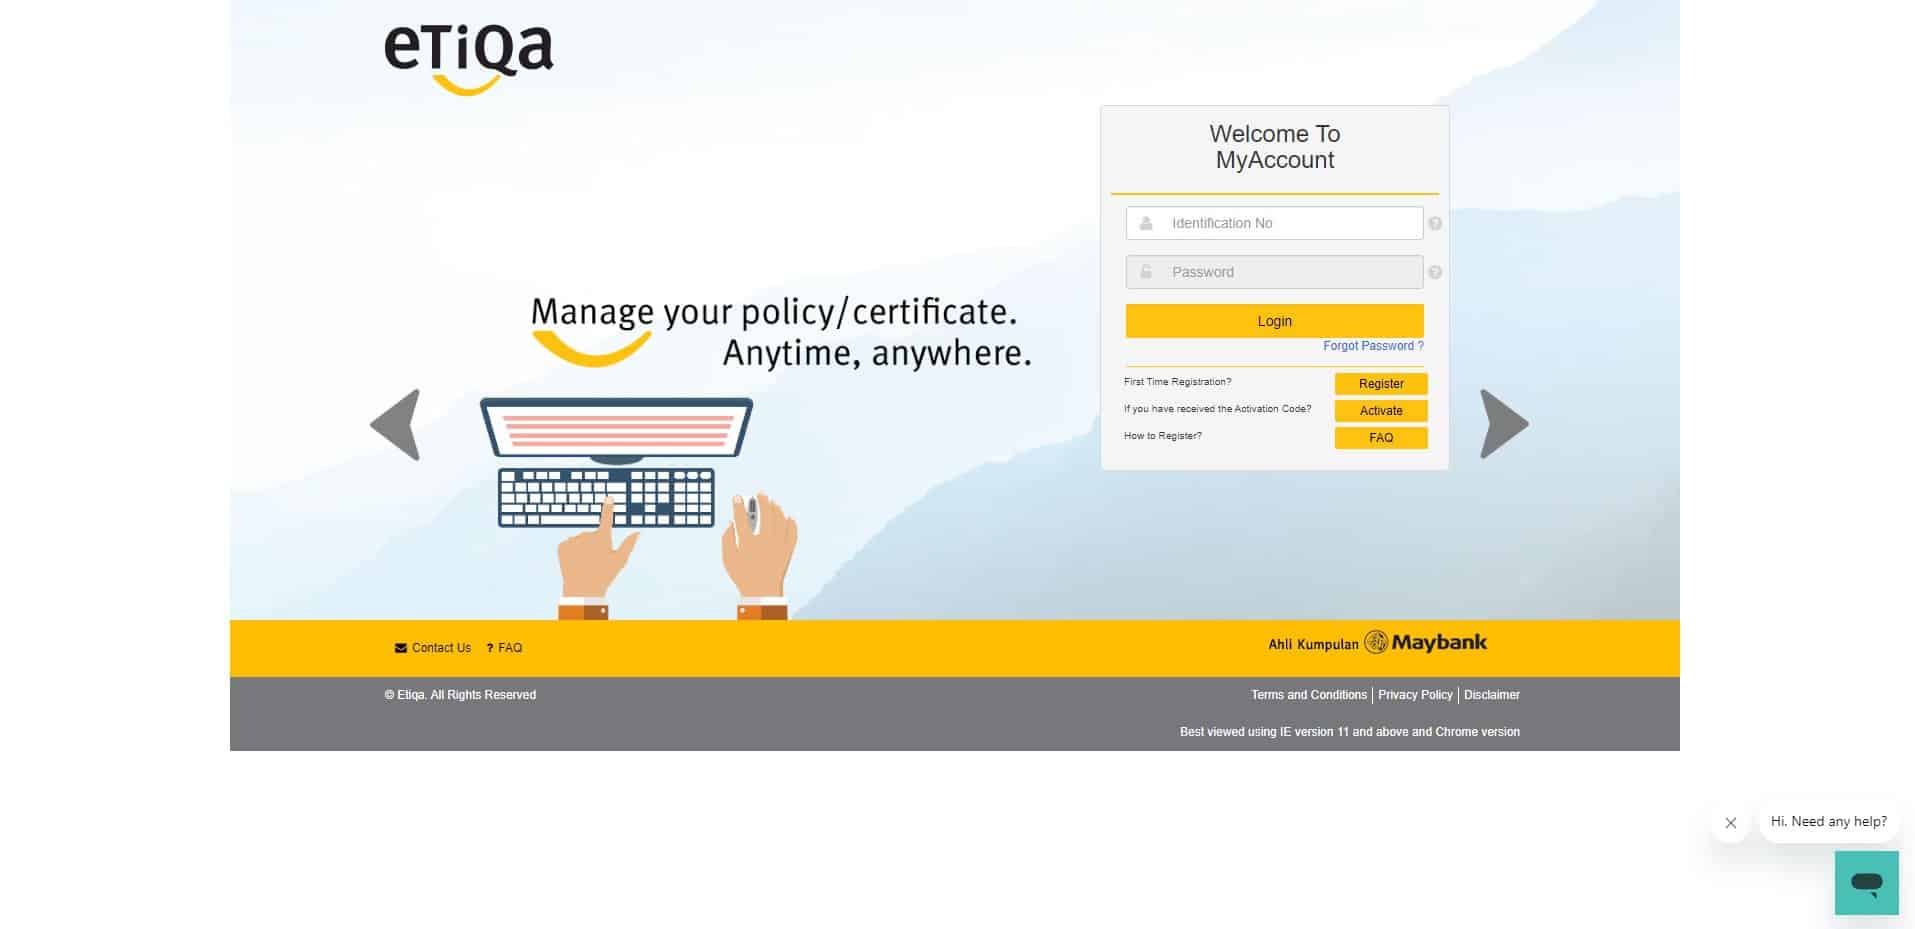Click 'If you have received the Activation Code?' text
Screen dimensions: 1915x929
pos(1217,409)
